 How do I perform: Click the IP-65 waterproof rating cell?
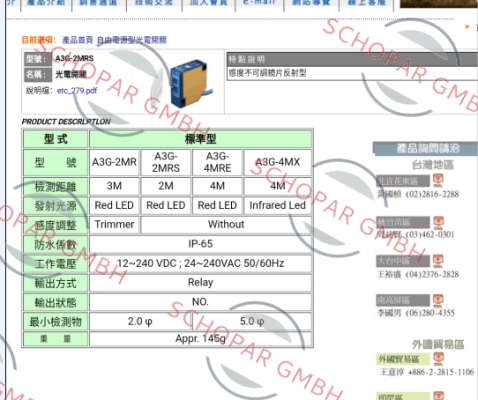(200, 244)
